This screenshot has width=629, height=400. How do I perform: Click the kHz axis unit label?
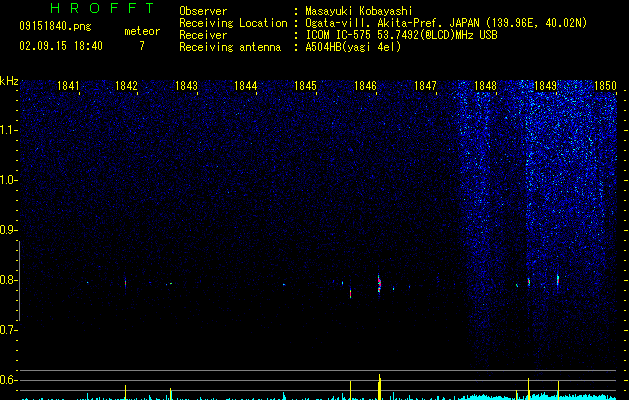pyautogui.click(x=9, y=81)
